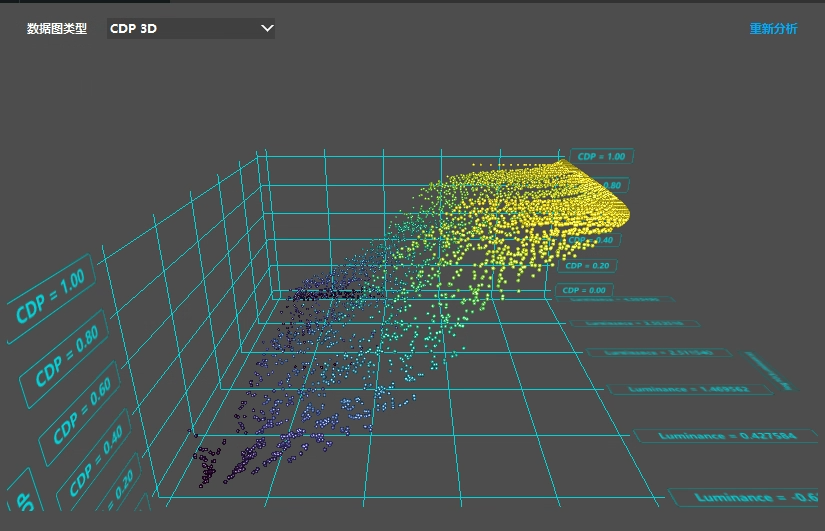The width and height of the screenshot is (825, 531).
Task: Click the rotated vertical axis title at right
Action: click(783, 370)
